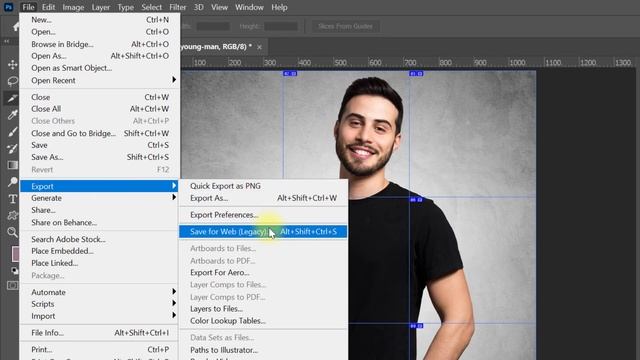This screenshot has width=640, height=360.
Task: Choose Place Linked...
Action: (100, 263)
